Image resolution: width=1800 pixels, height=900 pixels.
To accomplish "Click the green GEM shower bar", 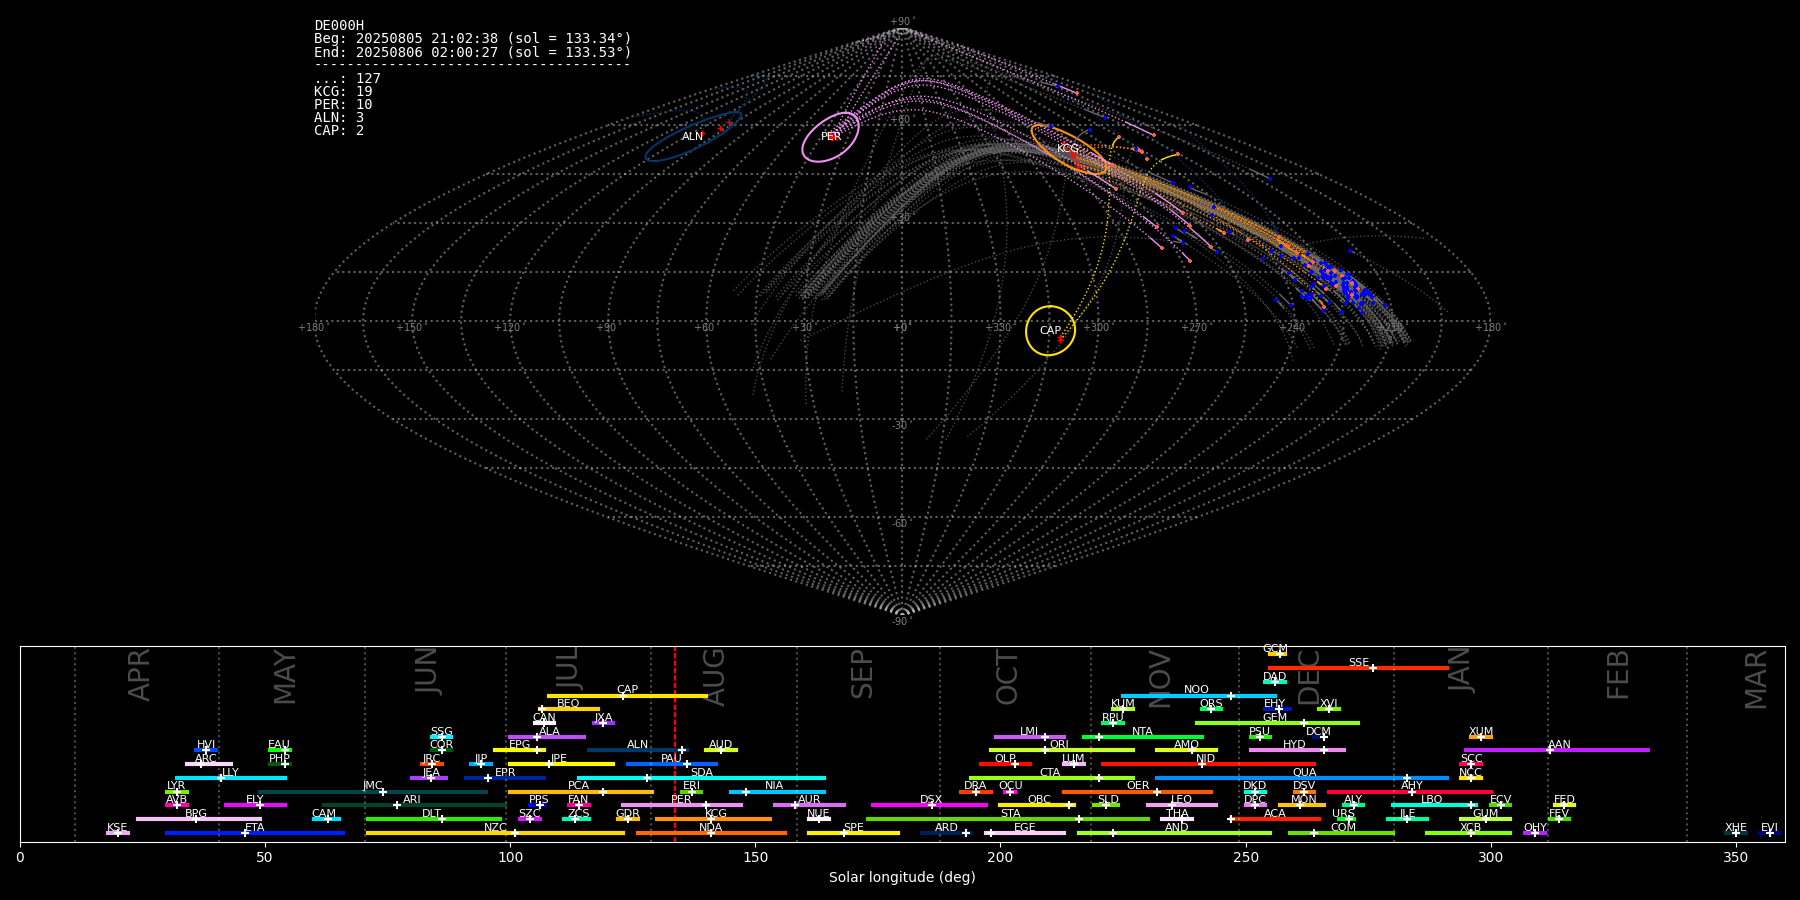I will (x=1277, y=723).
